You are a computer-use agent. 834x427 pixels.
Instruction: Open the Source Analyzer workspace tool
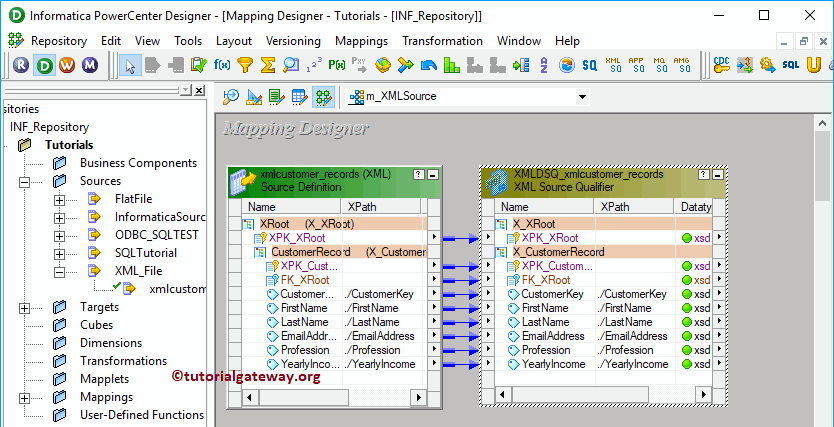231,96
